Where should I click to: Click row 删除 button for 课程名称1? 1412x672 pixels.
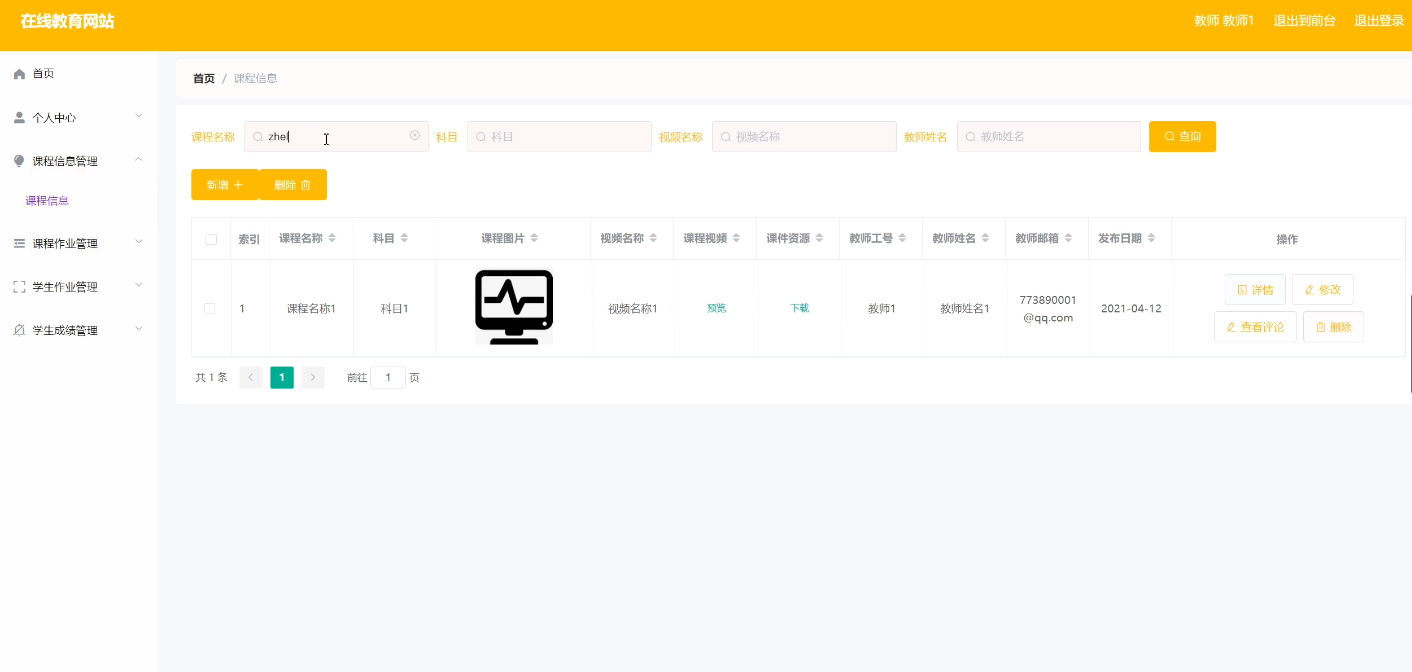pyautogui.click(x=1333, y=327)
